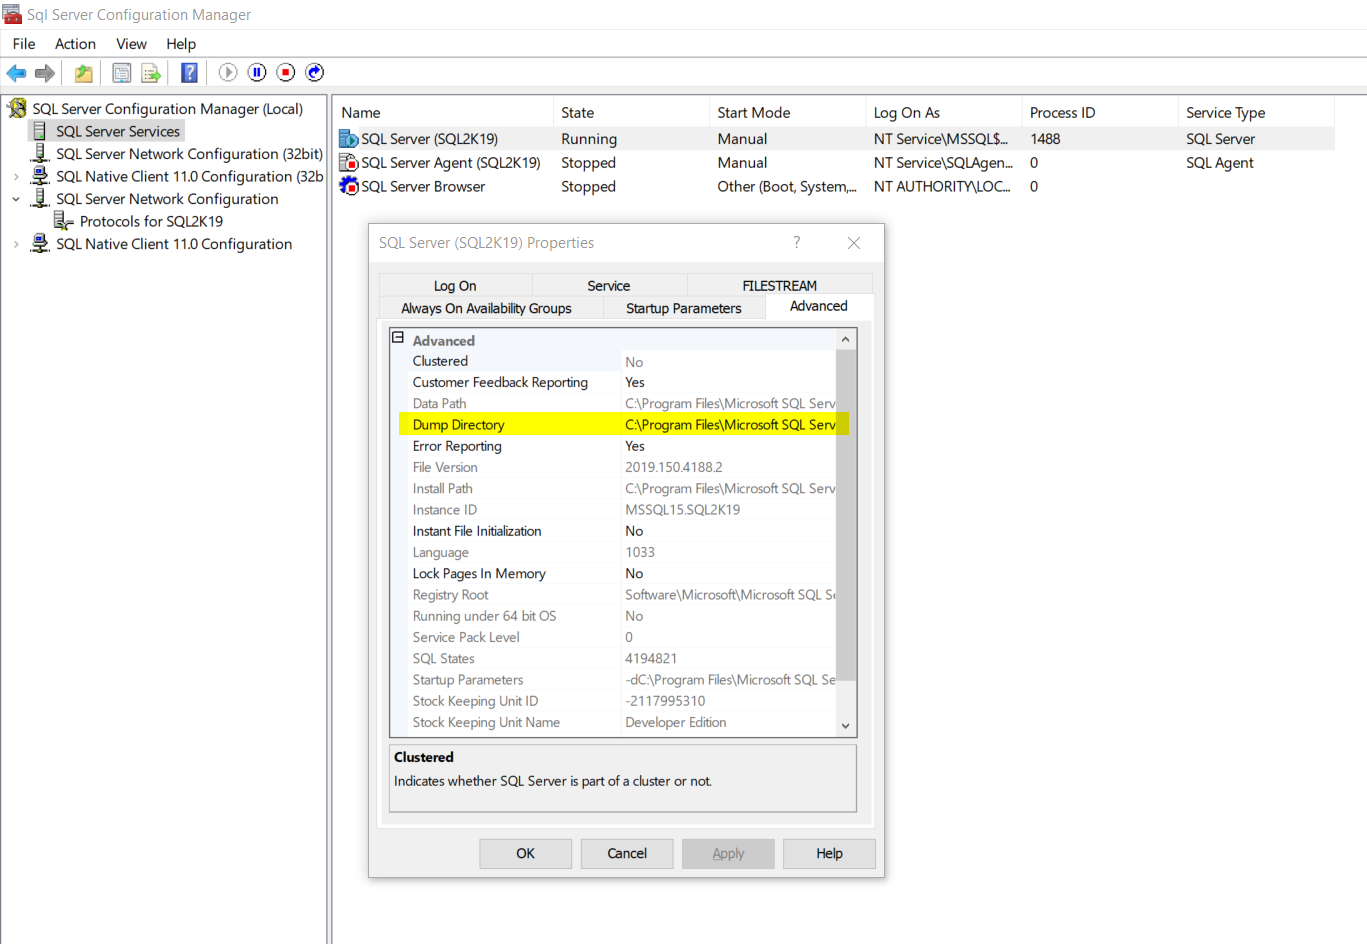Select Protocols for SQL2K19 tree item
1367x944 pixels.
151,221
